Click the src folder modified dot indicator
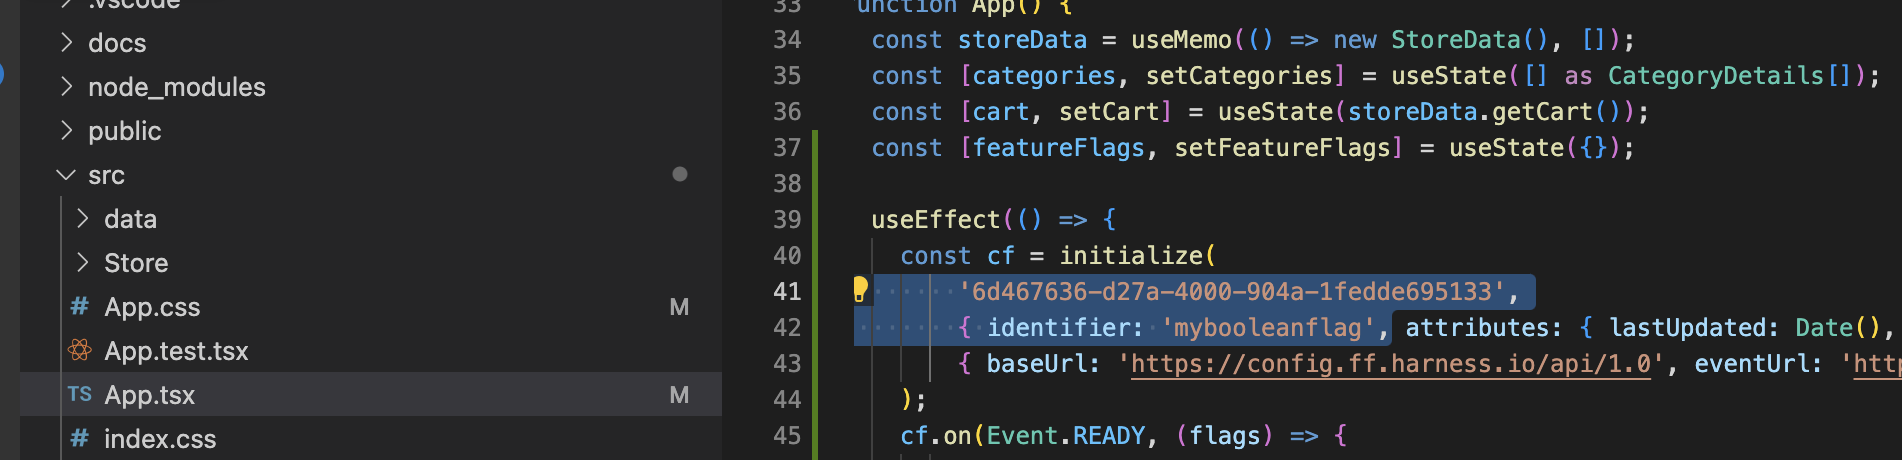This screenshot has width=1902, height=460. point(680,175)
